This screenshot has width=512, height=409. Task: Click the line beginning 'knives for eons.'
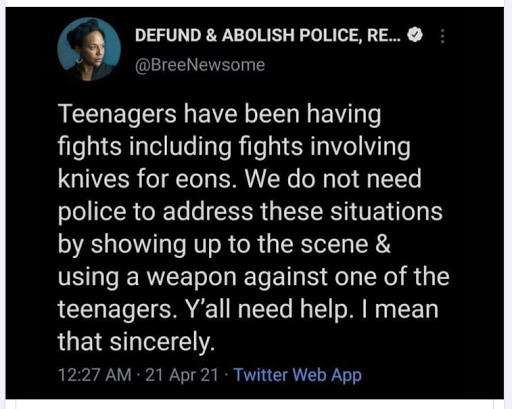pos(240,179)
